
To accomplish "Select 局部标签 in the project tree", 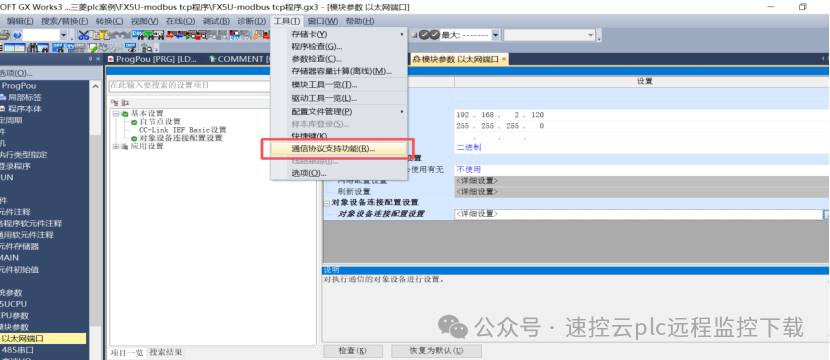I will pos(24,97).
